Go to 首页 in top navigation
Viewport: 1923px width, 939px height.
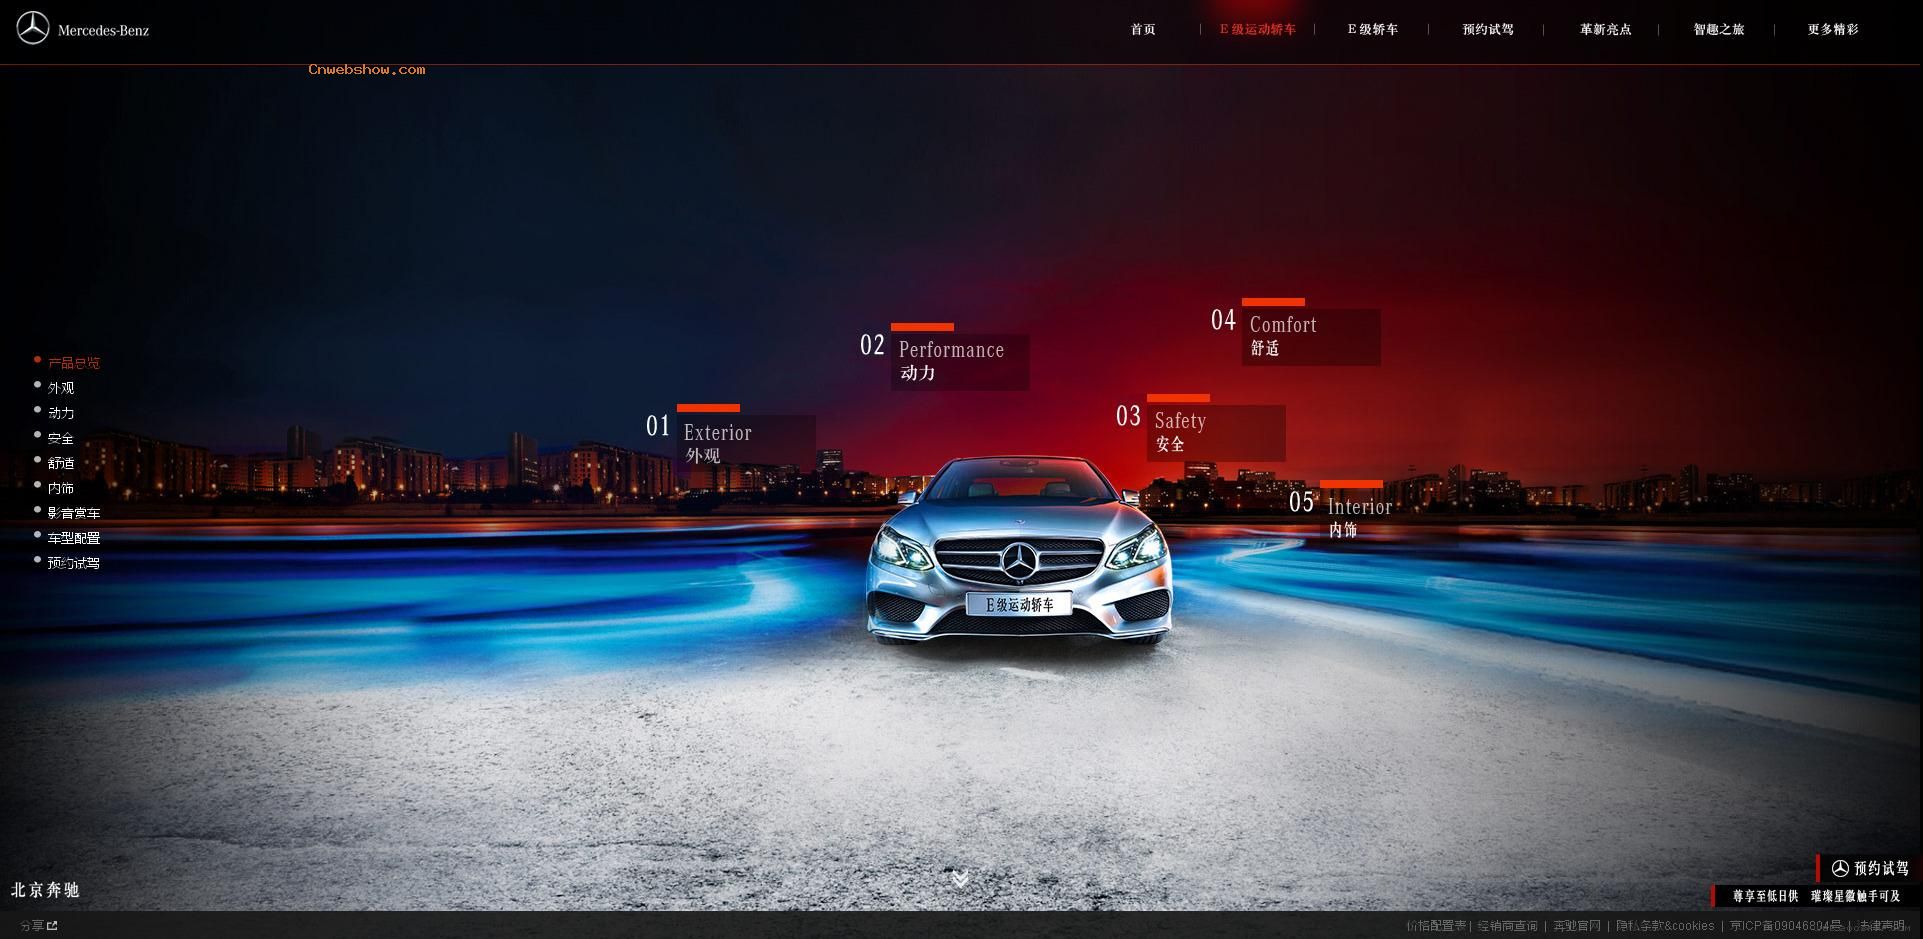pos(1142,30)
